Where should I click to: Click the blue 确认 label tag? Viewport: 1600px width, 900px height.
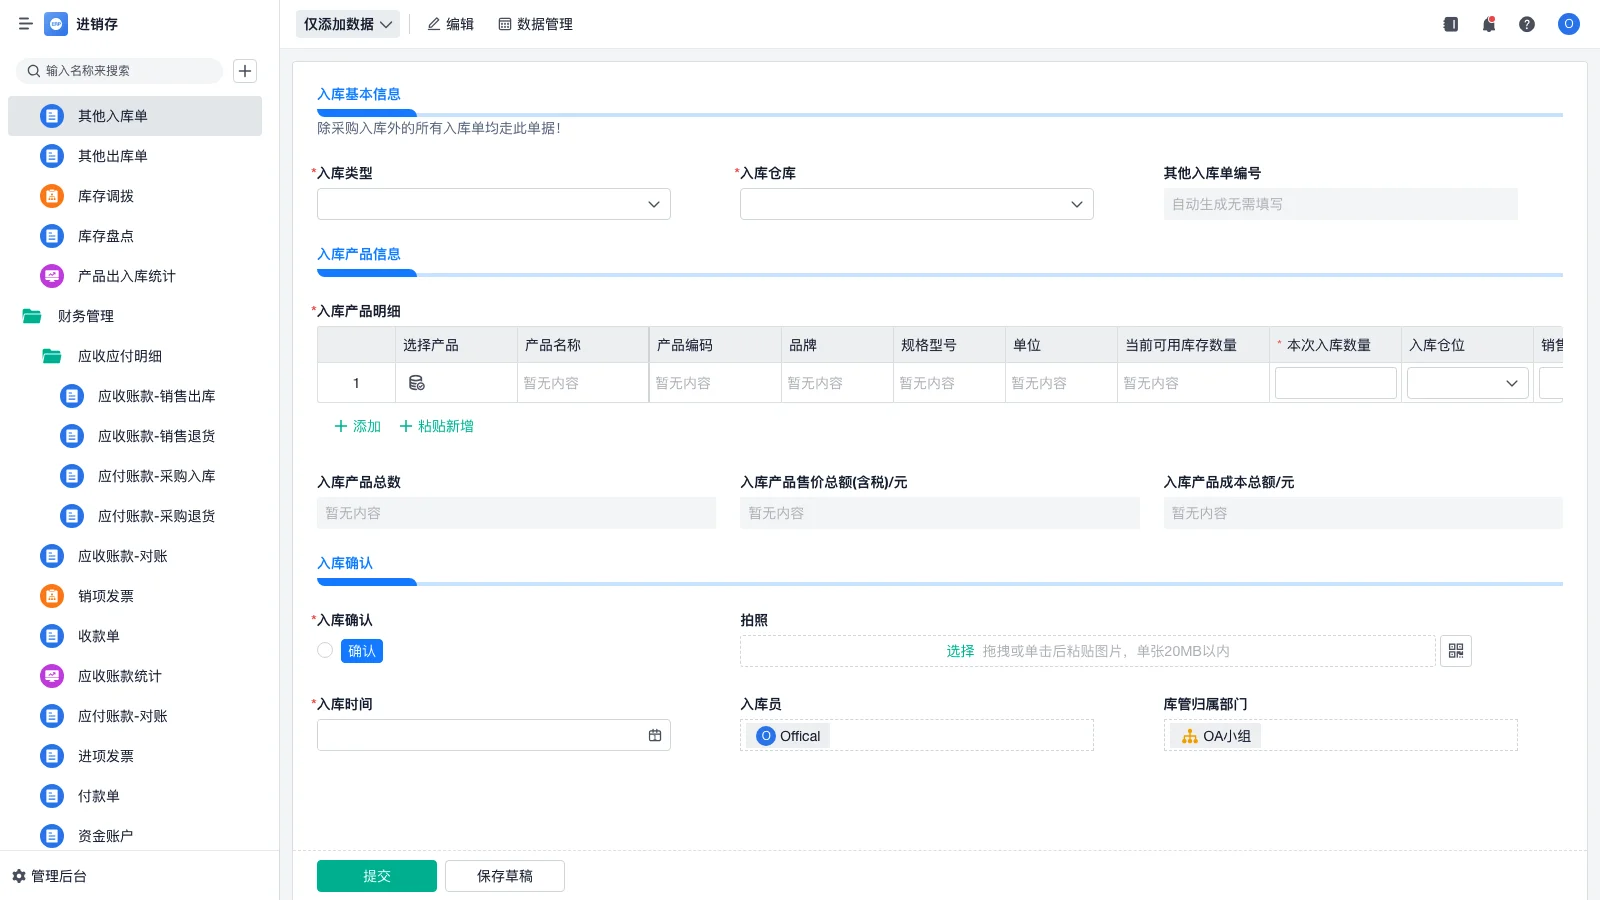point(362,651)
